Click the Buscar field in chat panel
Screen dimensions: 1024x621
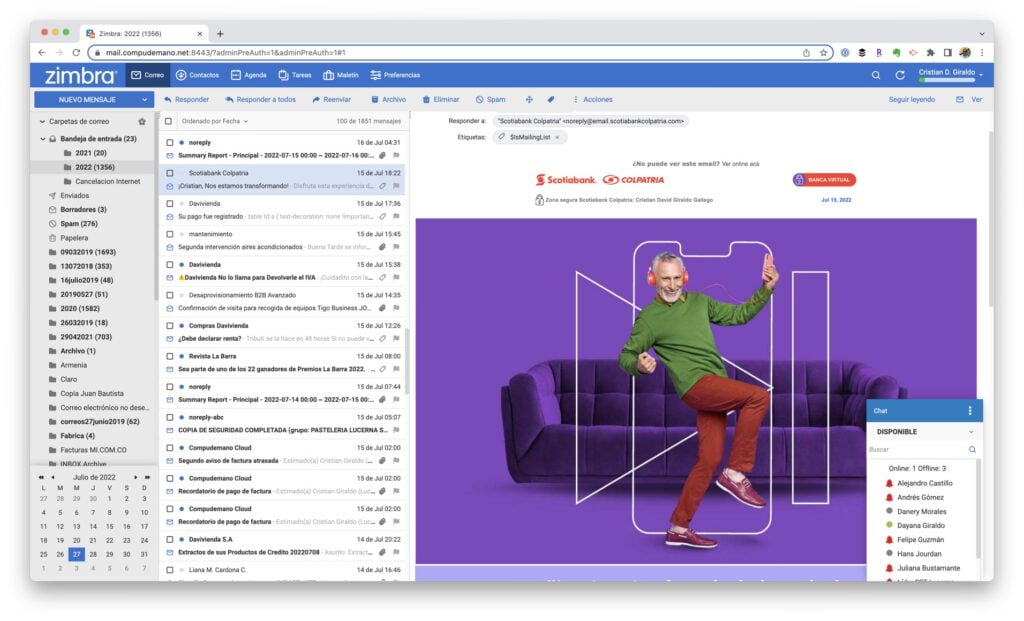[x=917, y=449]
